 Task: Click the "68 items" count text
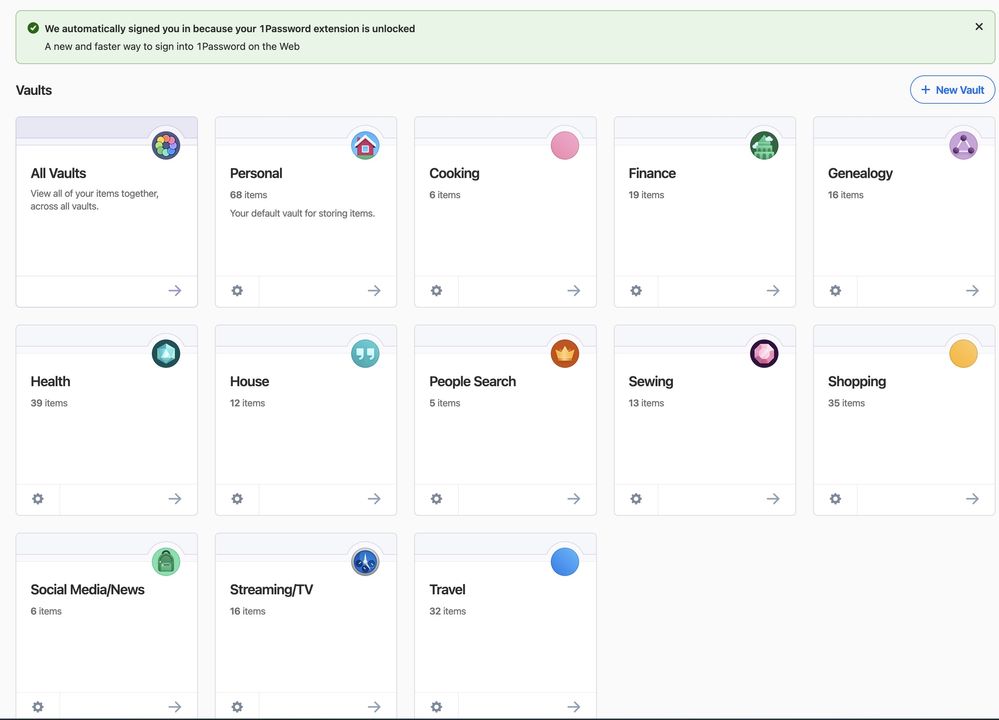pyautogui.click(x=248, y=195)
